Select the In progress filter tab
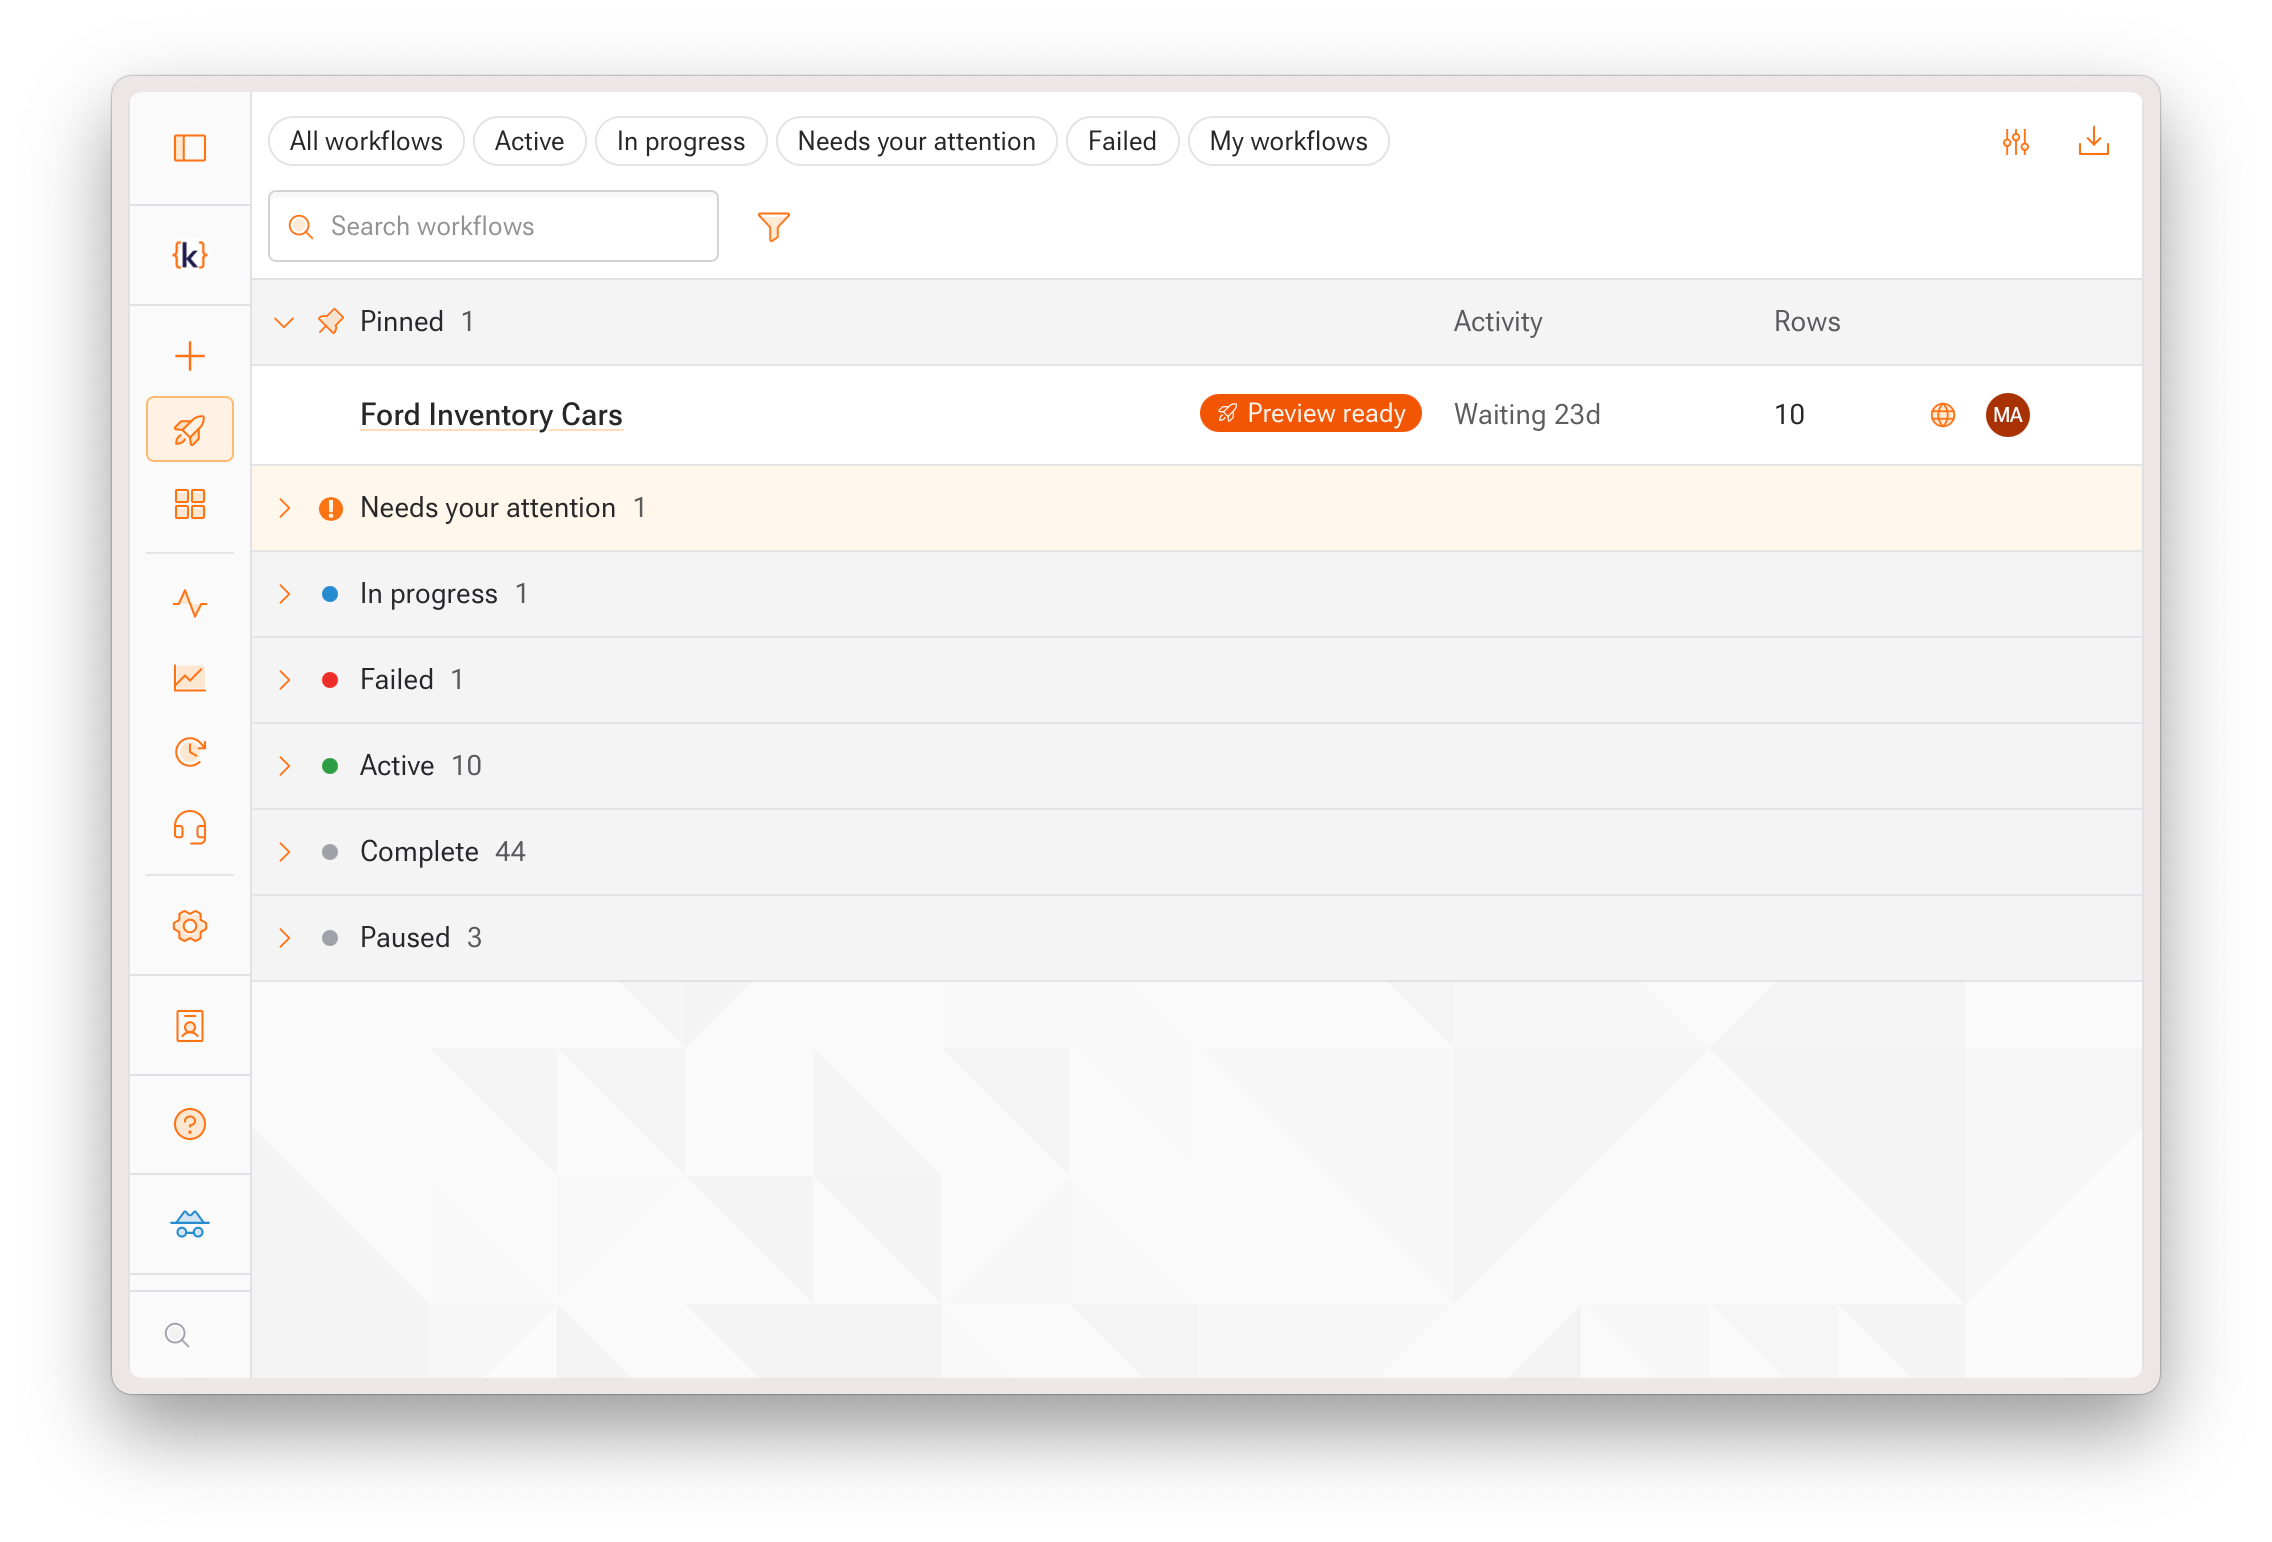Viewport: 2272px width, 1542px height. [680, 141]
